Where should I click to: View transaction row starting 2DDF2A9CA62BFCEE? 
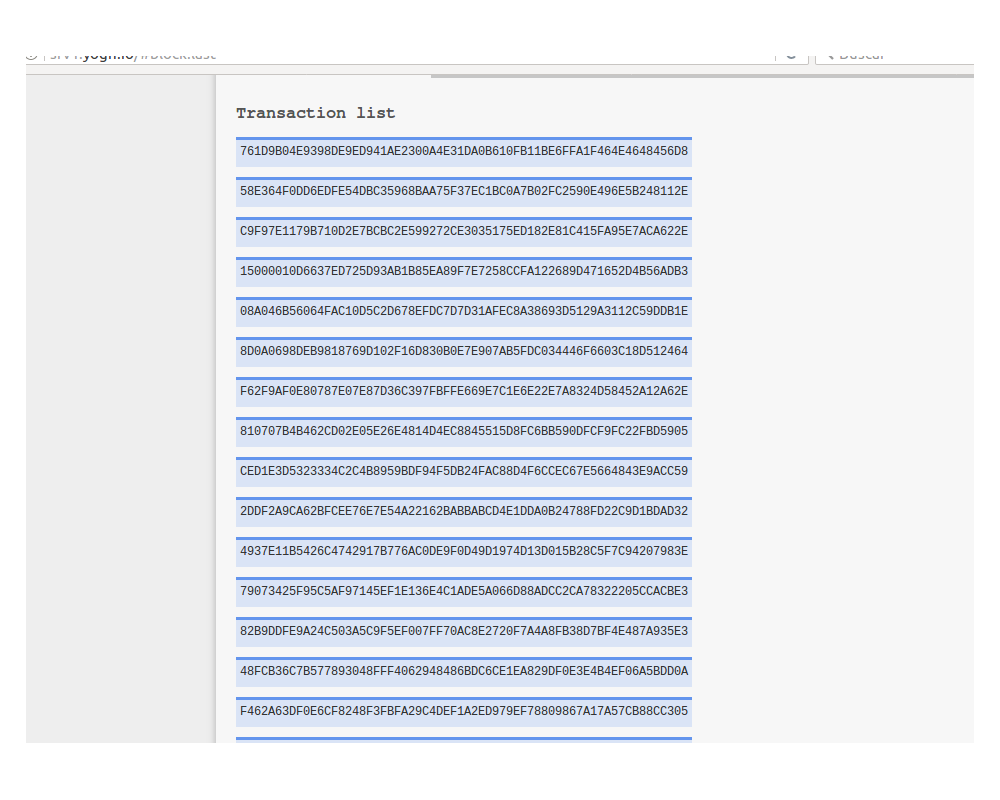click(x=464, y=512)
